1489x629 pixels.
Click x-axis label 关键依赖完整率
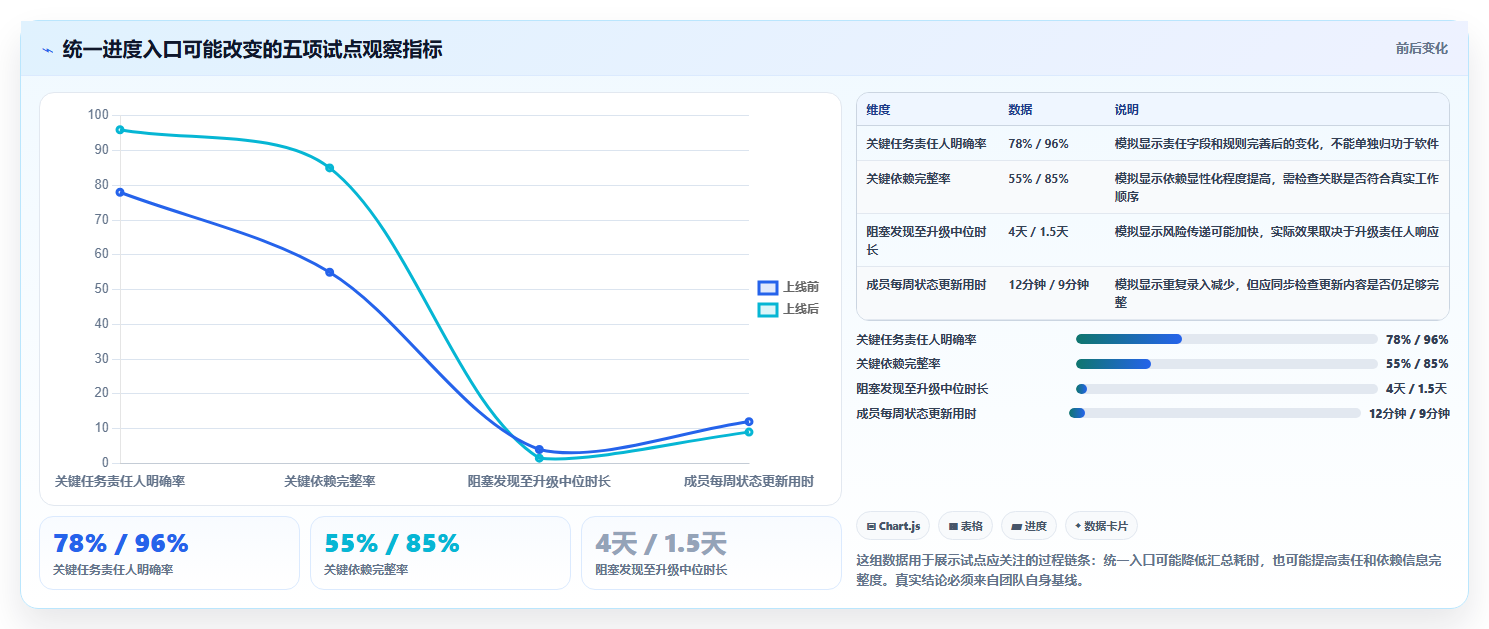point(330,482)
